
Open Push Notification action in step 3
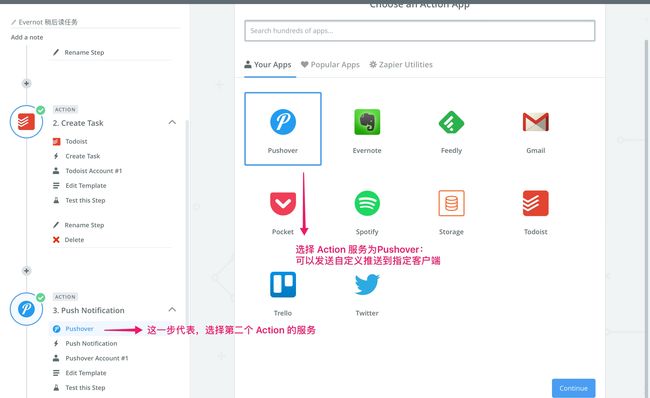click(x=91, y=343)
